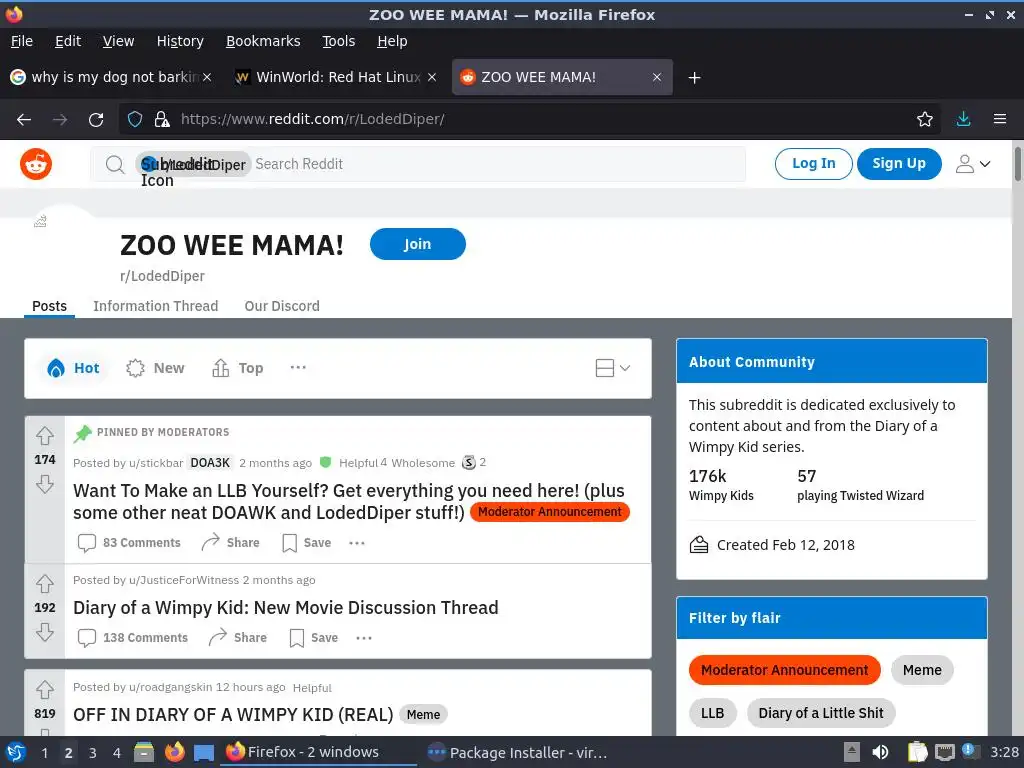This screenshot has width=1024, height=768.
Task: Bookmark this page with the star icon
Action: point(924,119)
